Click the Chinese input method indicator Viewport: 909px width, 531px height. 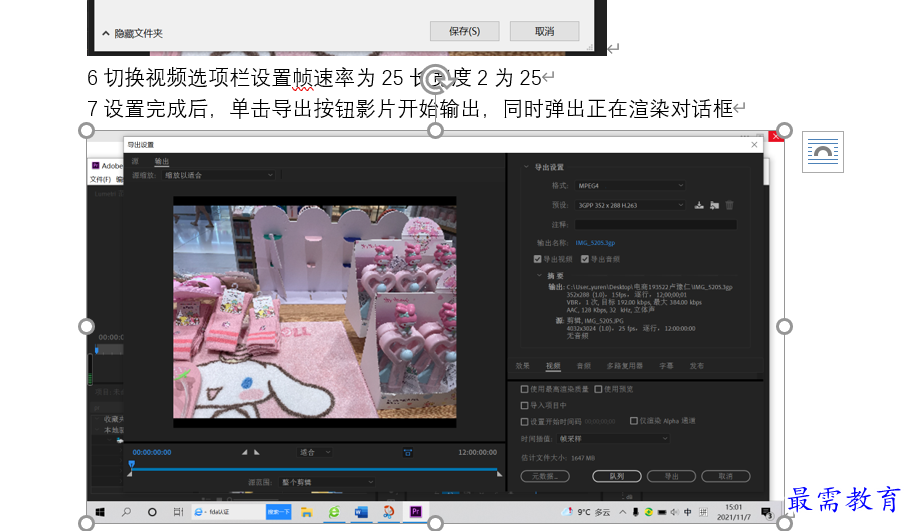(x=688, y=512)
